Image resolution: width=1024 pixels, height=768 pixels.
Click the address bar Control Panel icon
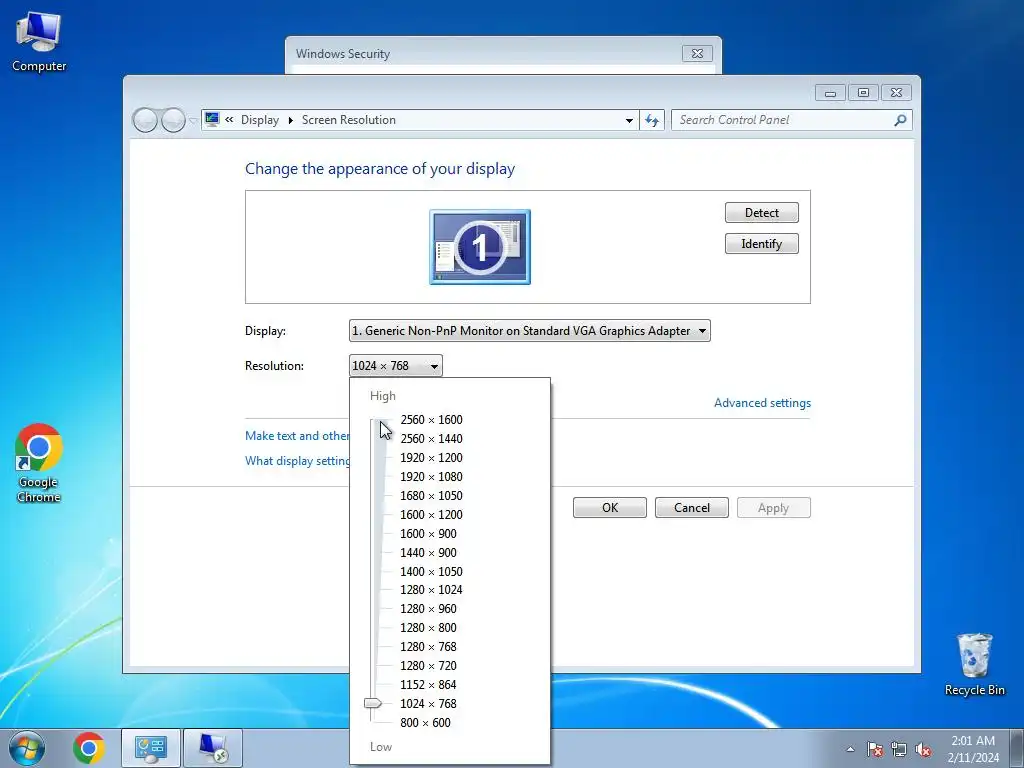[x=212, y=120]
